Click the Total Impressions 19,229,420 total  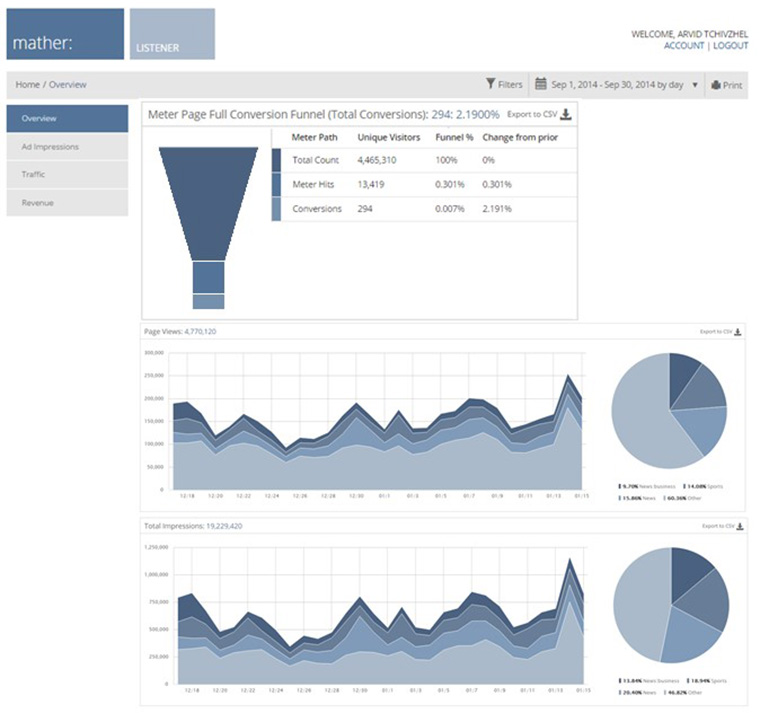(224, 526)
